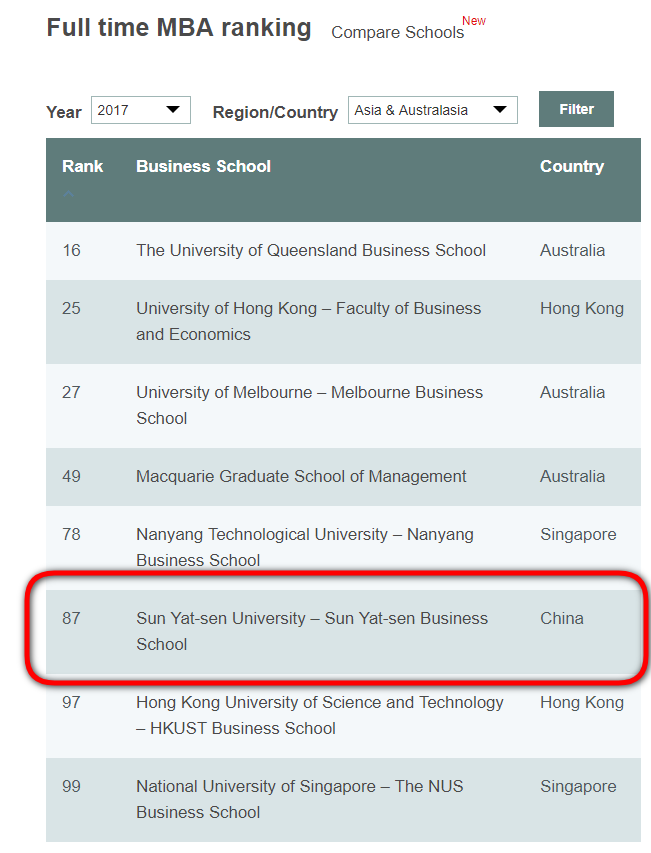This screenshot has height=853, width=651.
Task: Select University of Hong Kong business faculty row
Action: [x=308, y=321]
